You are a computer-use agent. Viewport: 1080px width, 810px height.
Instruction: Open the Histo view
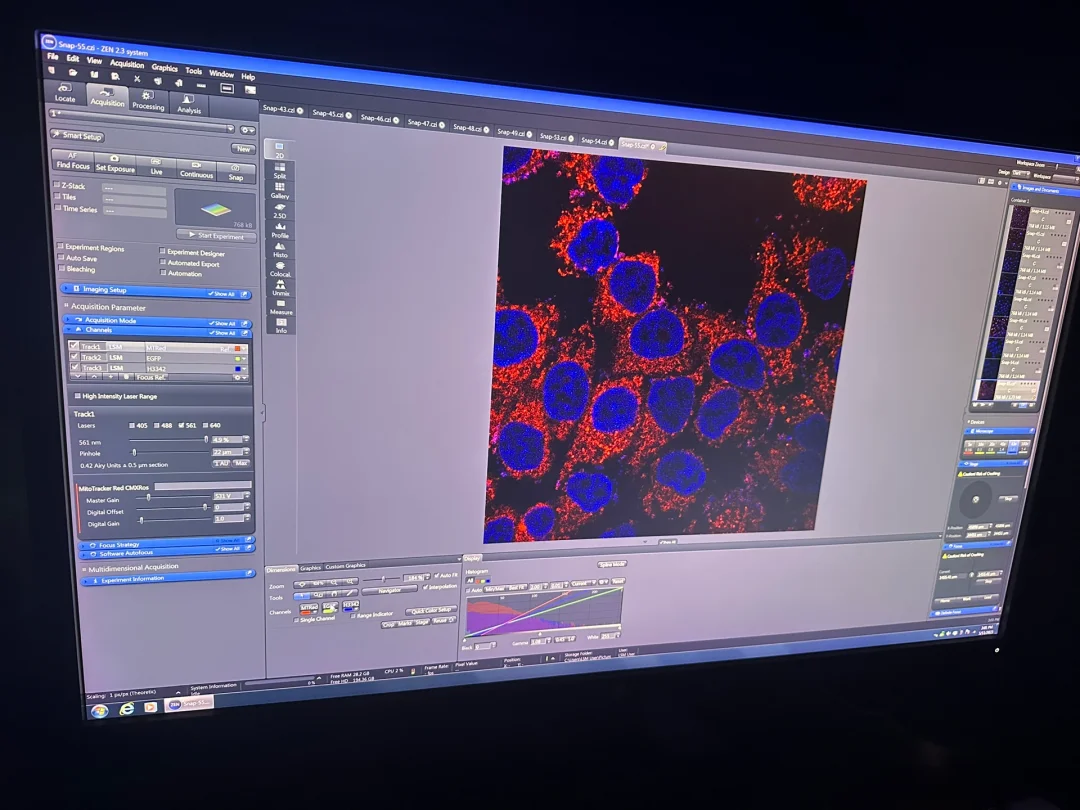point(280,249)
